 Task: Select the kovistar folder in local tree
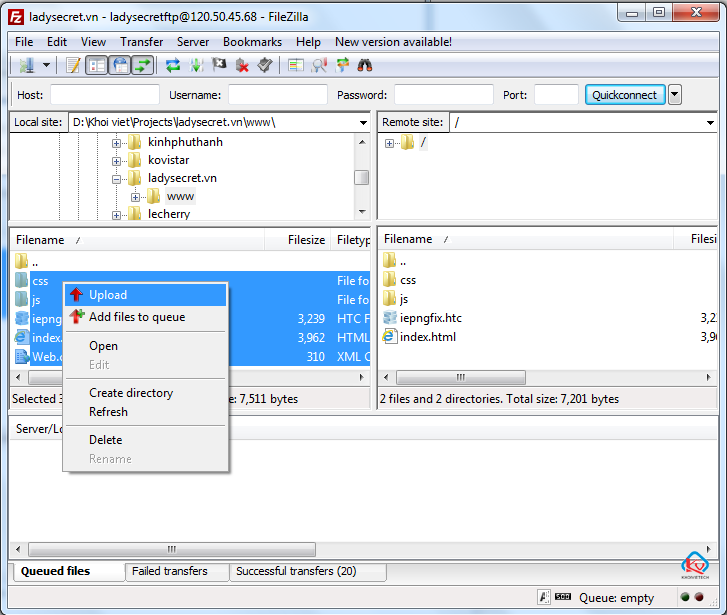coord(168,160)
